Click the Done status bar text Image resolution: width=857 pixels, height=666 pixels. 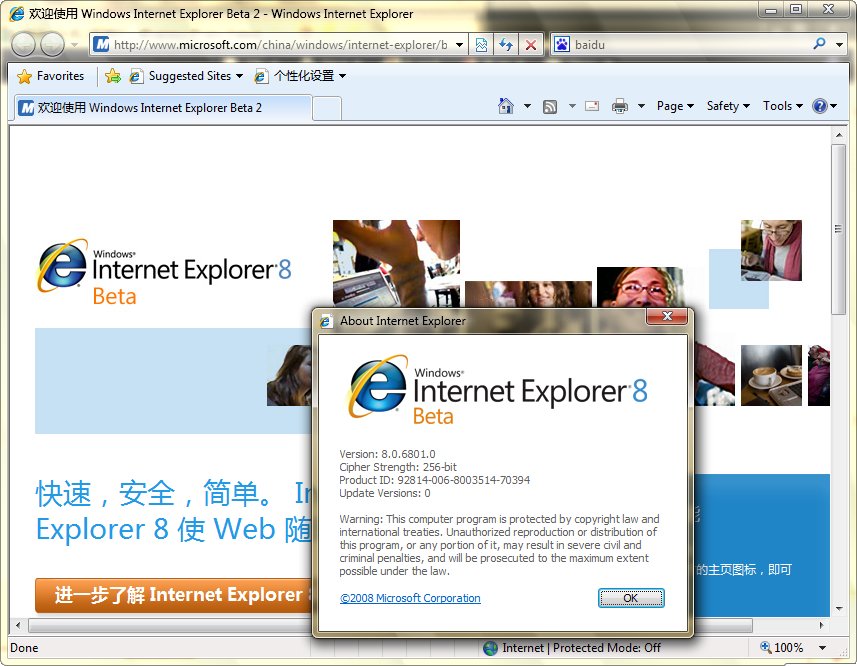point(24,648)
